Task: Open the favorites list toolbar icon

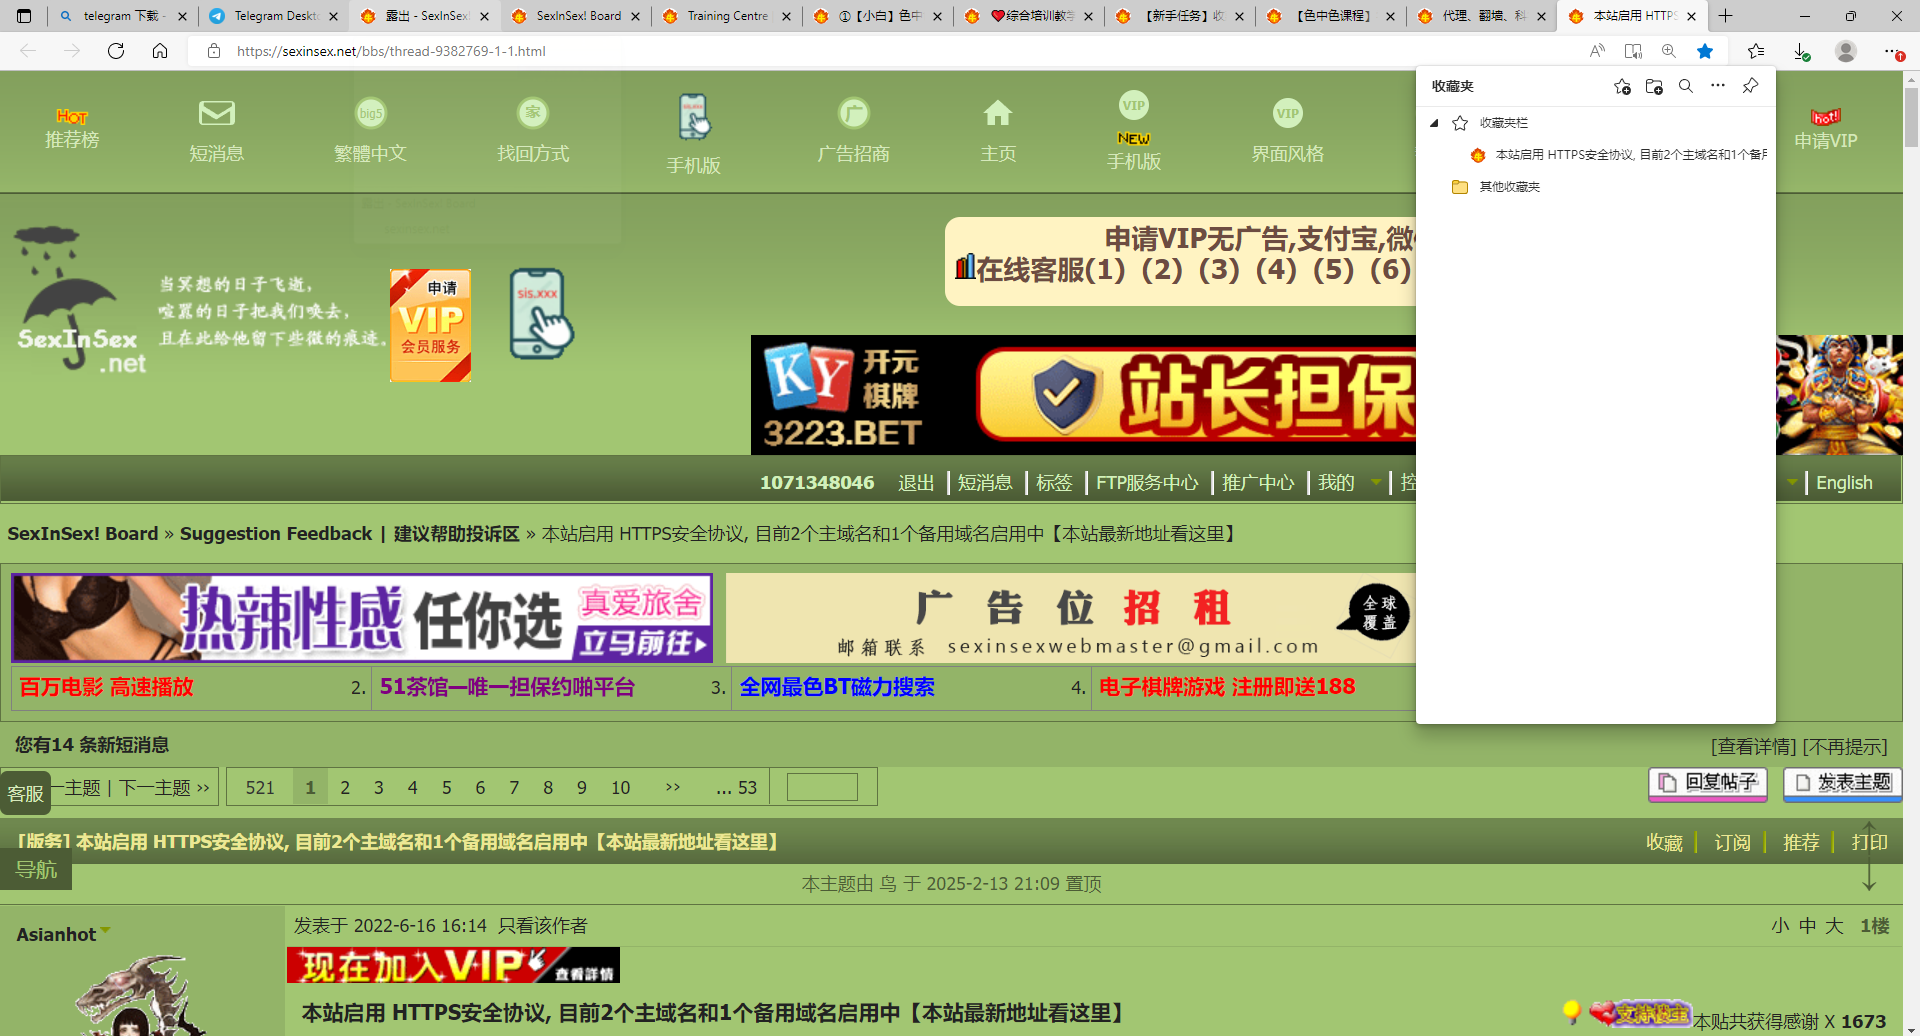Action: pos(1756,51)
